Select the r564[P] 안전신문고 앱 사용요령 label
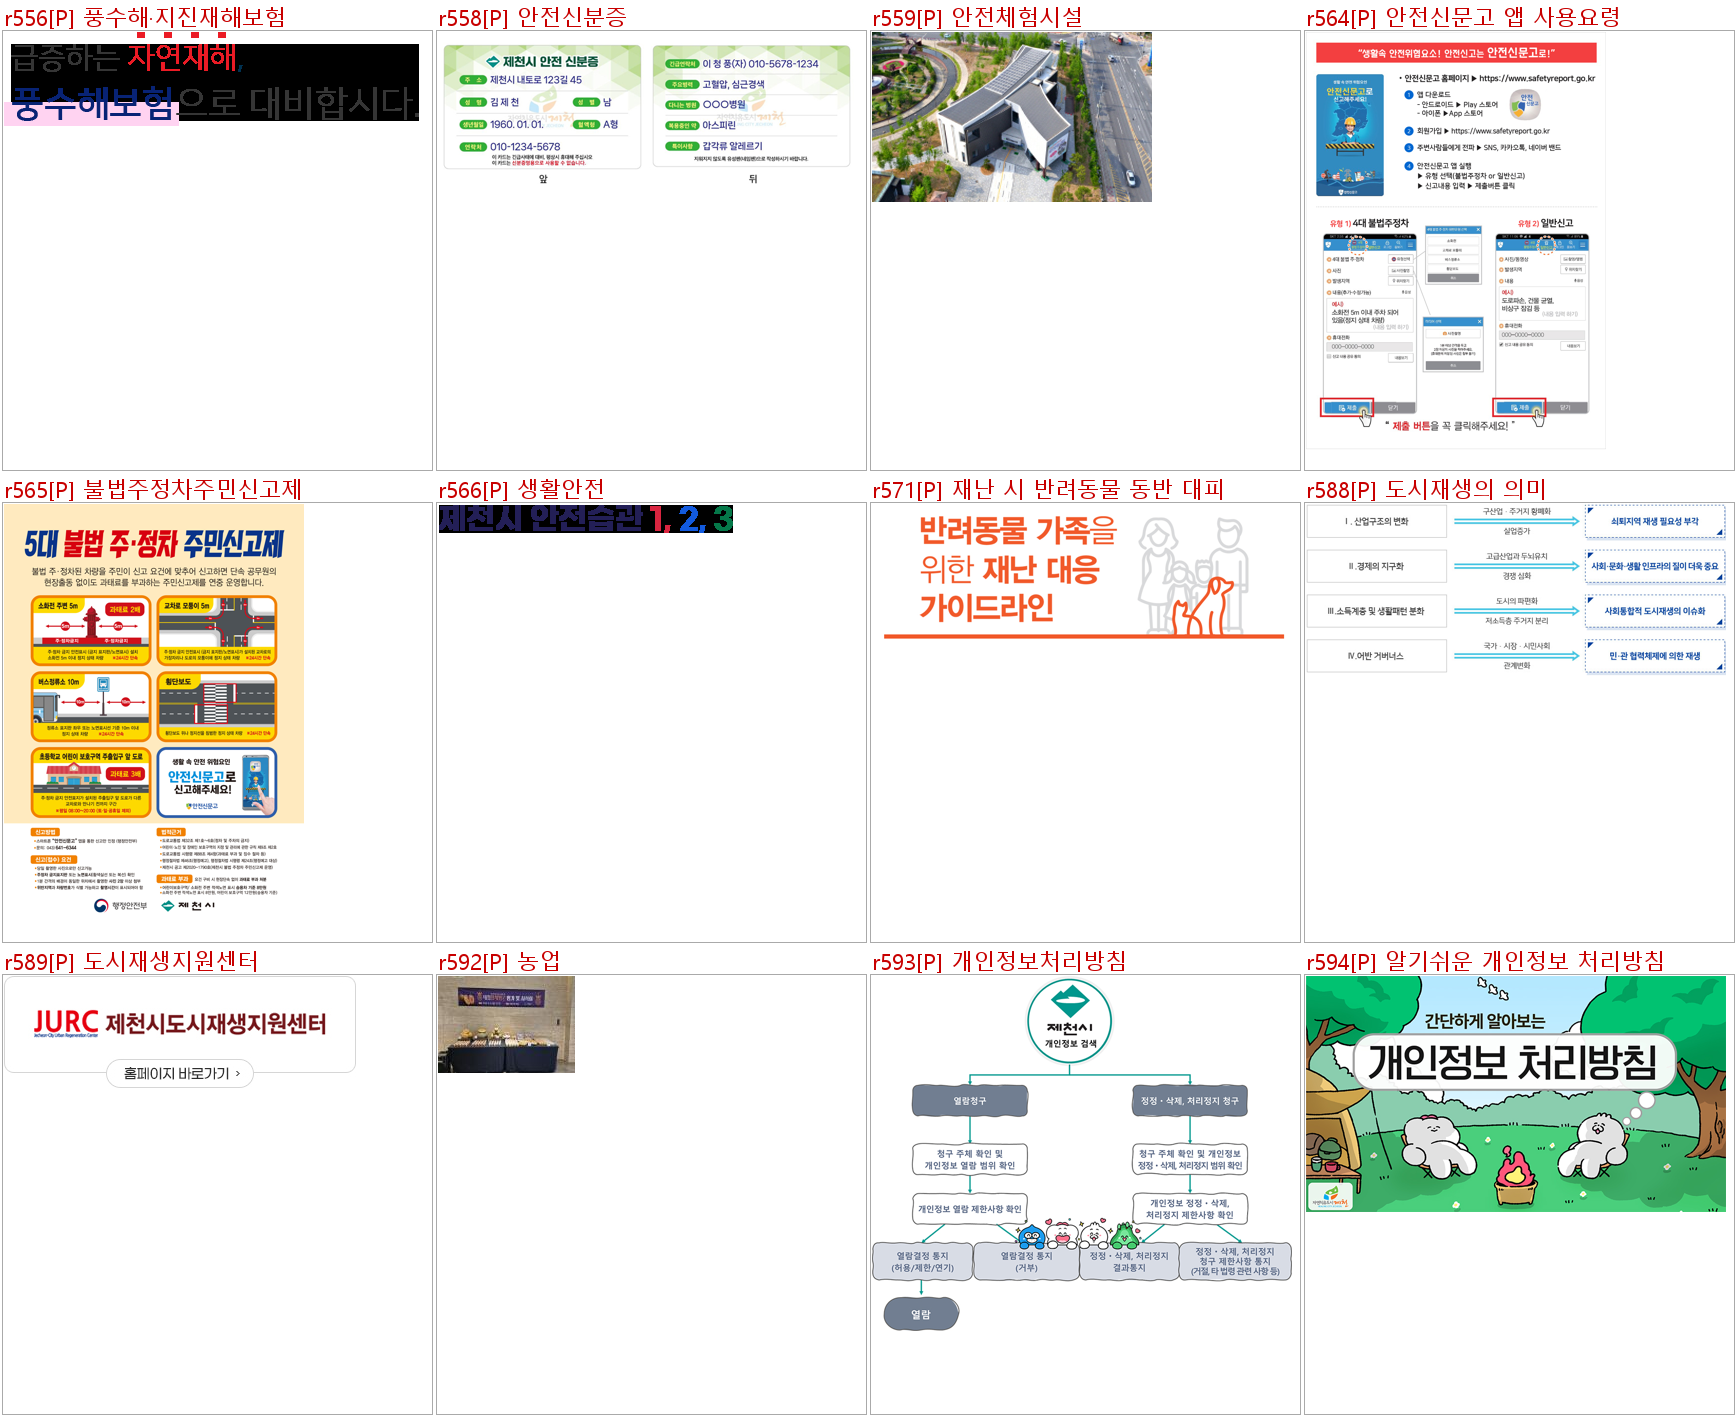Image resolution: width=1736 pixels, height=1416 pixels. 1463,17
